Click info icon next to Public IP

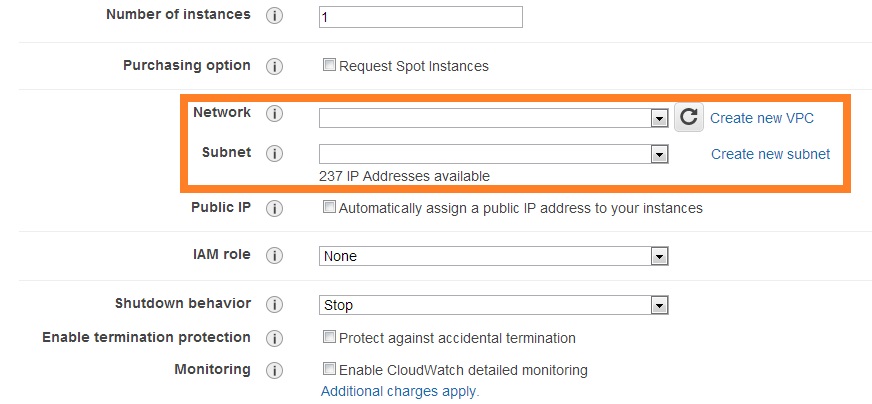274,209
